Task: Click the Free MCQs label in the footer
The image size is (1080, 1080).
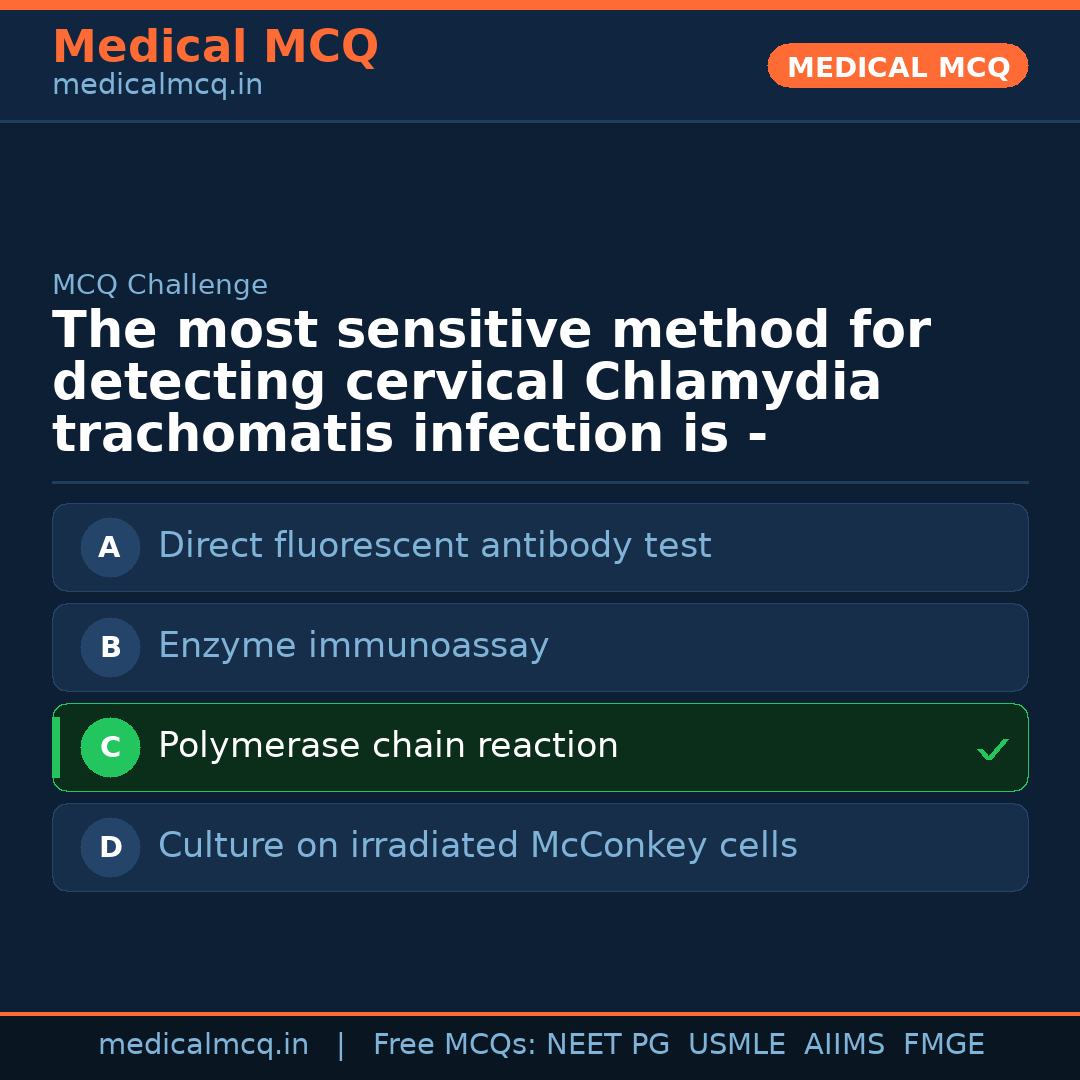Action: coord(454,1045)
